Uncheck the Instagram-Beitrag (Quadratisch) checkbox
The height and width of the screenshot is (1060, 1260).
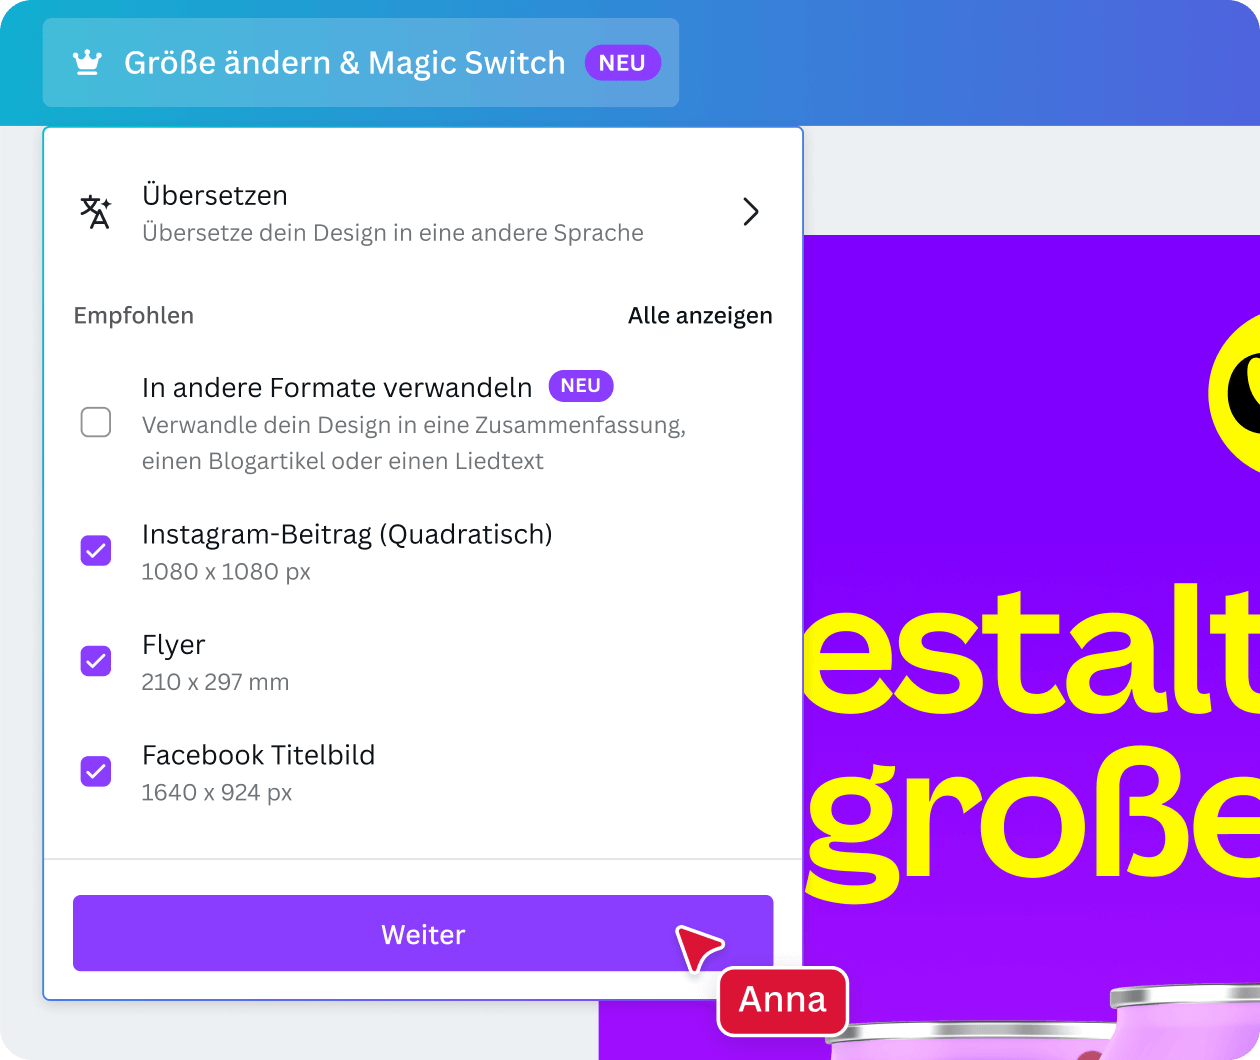pos(96,550)
